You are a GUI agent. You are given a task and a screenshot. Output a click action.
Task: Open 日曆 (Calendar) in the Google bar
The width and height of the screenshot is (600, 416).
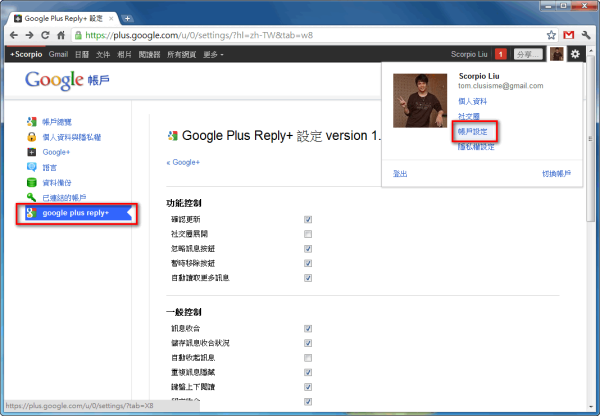(x=82, y=54)
